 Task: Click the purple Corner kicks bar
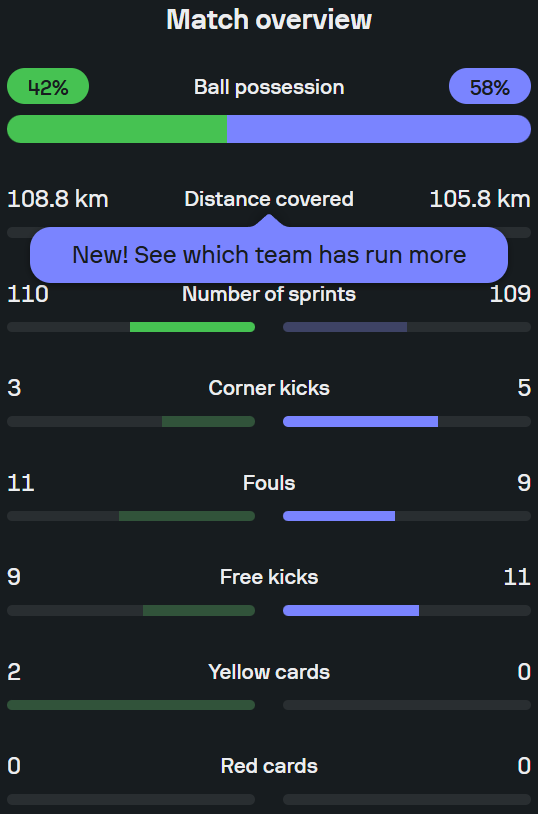(x=360, y=422)
